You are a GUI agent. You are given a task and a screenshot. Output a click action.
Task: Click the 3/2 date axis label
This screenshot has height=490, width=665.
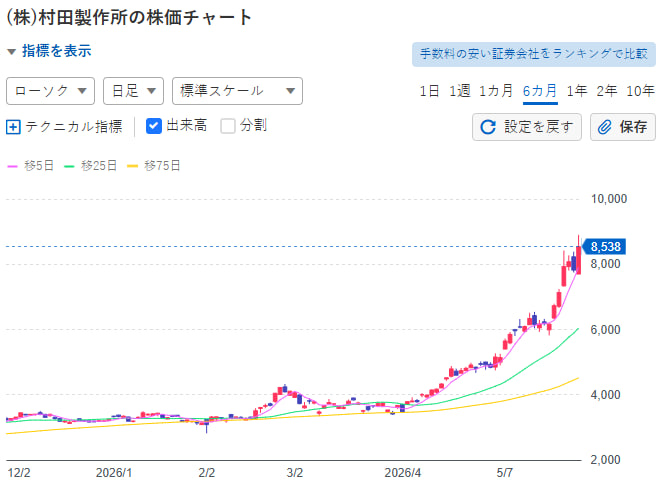point(295,473)
